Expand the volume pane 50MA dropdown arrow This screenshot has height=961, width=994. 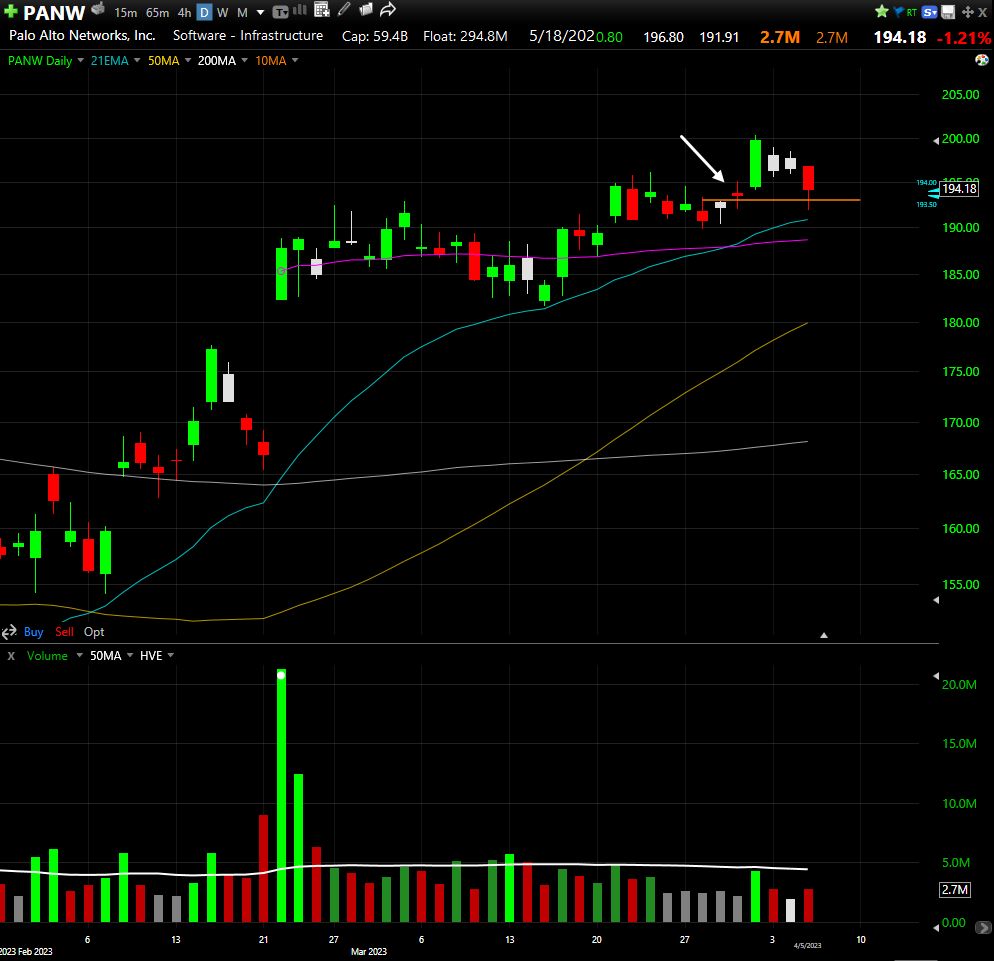[130, 655]
